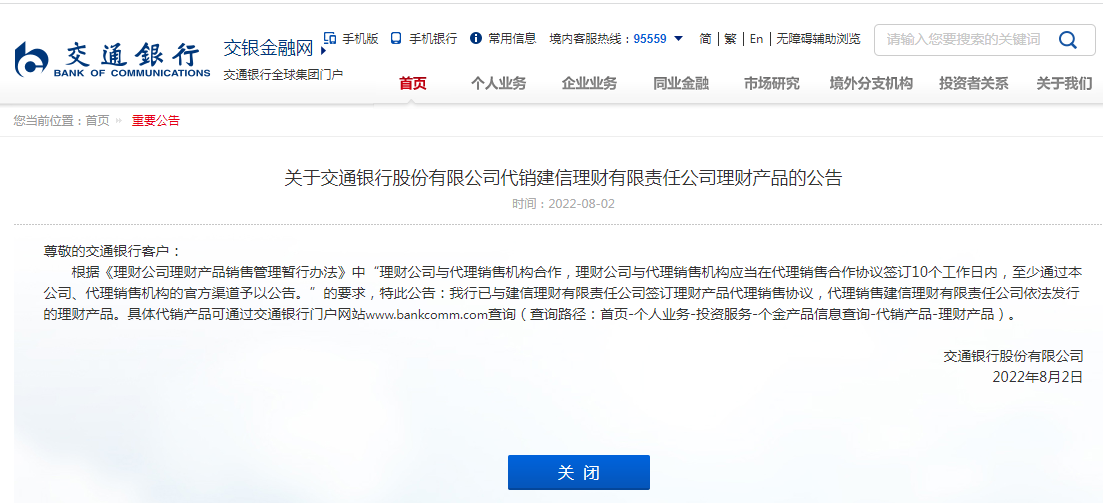Image resolution: width=1103 pixels, height=503 pixels.
Task: Click www.bankcomm.com in the announcement text
Action: coord(427,314)
